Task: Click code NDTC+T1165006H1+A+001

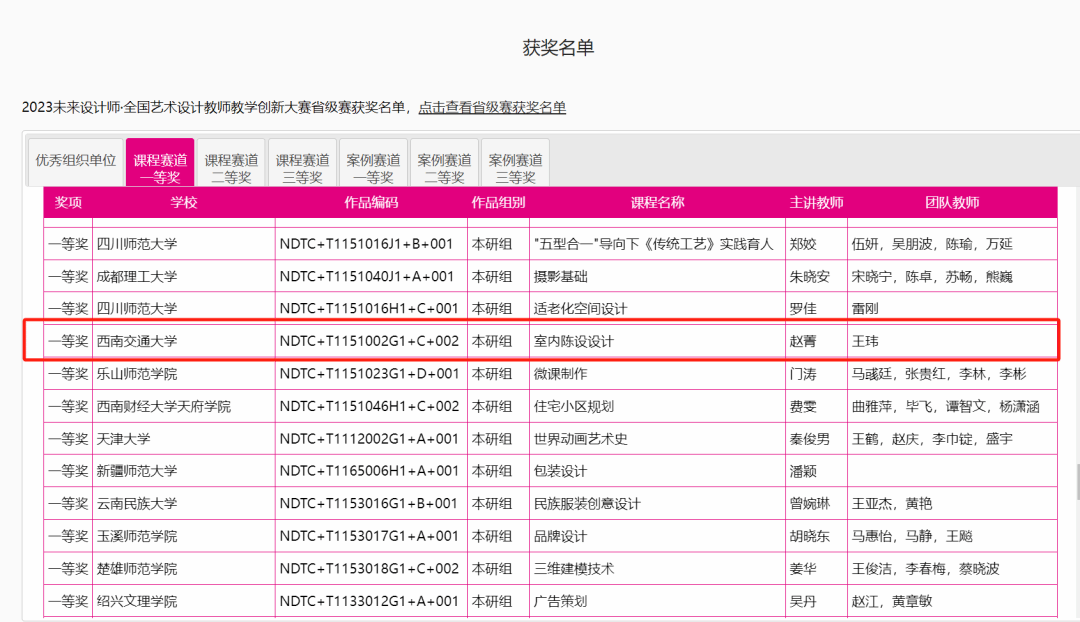Action: [369, 471]
